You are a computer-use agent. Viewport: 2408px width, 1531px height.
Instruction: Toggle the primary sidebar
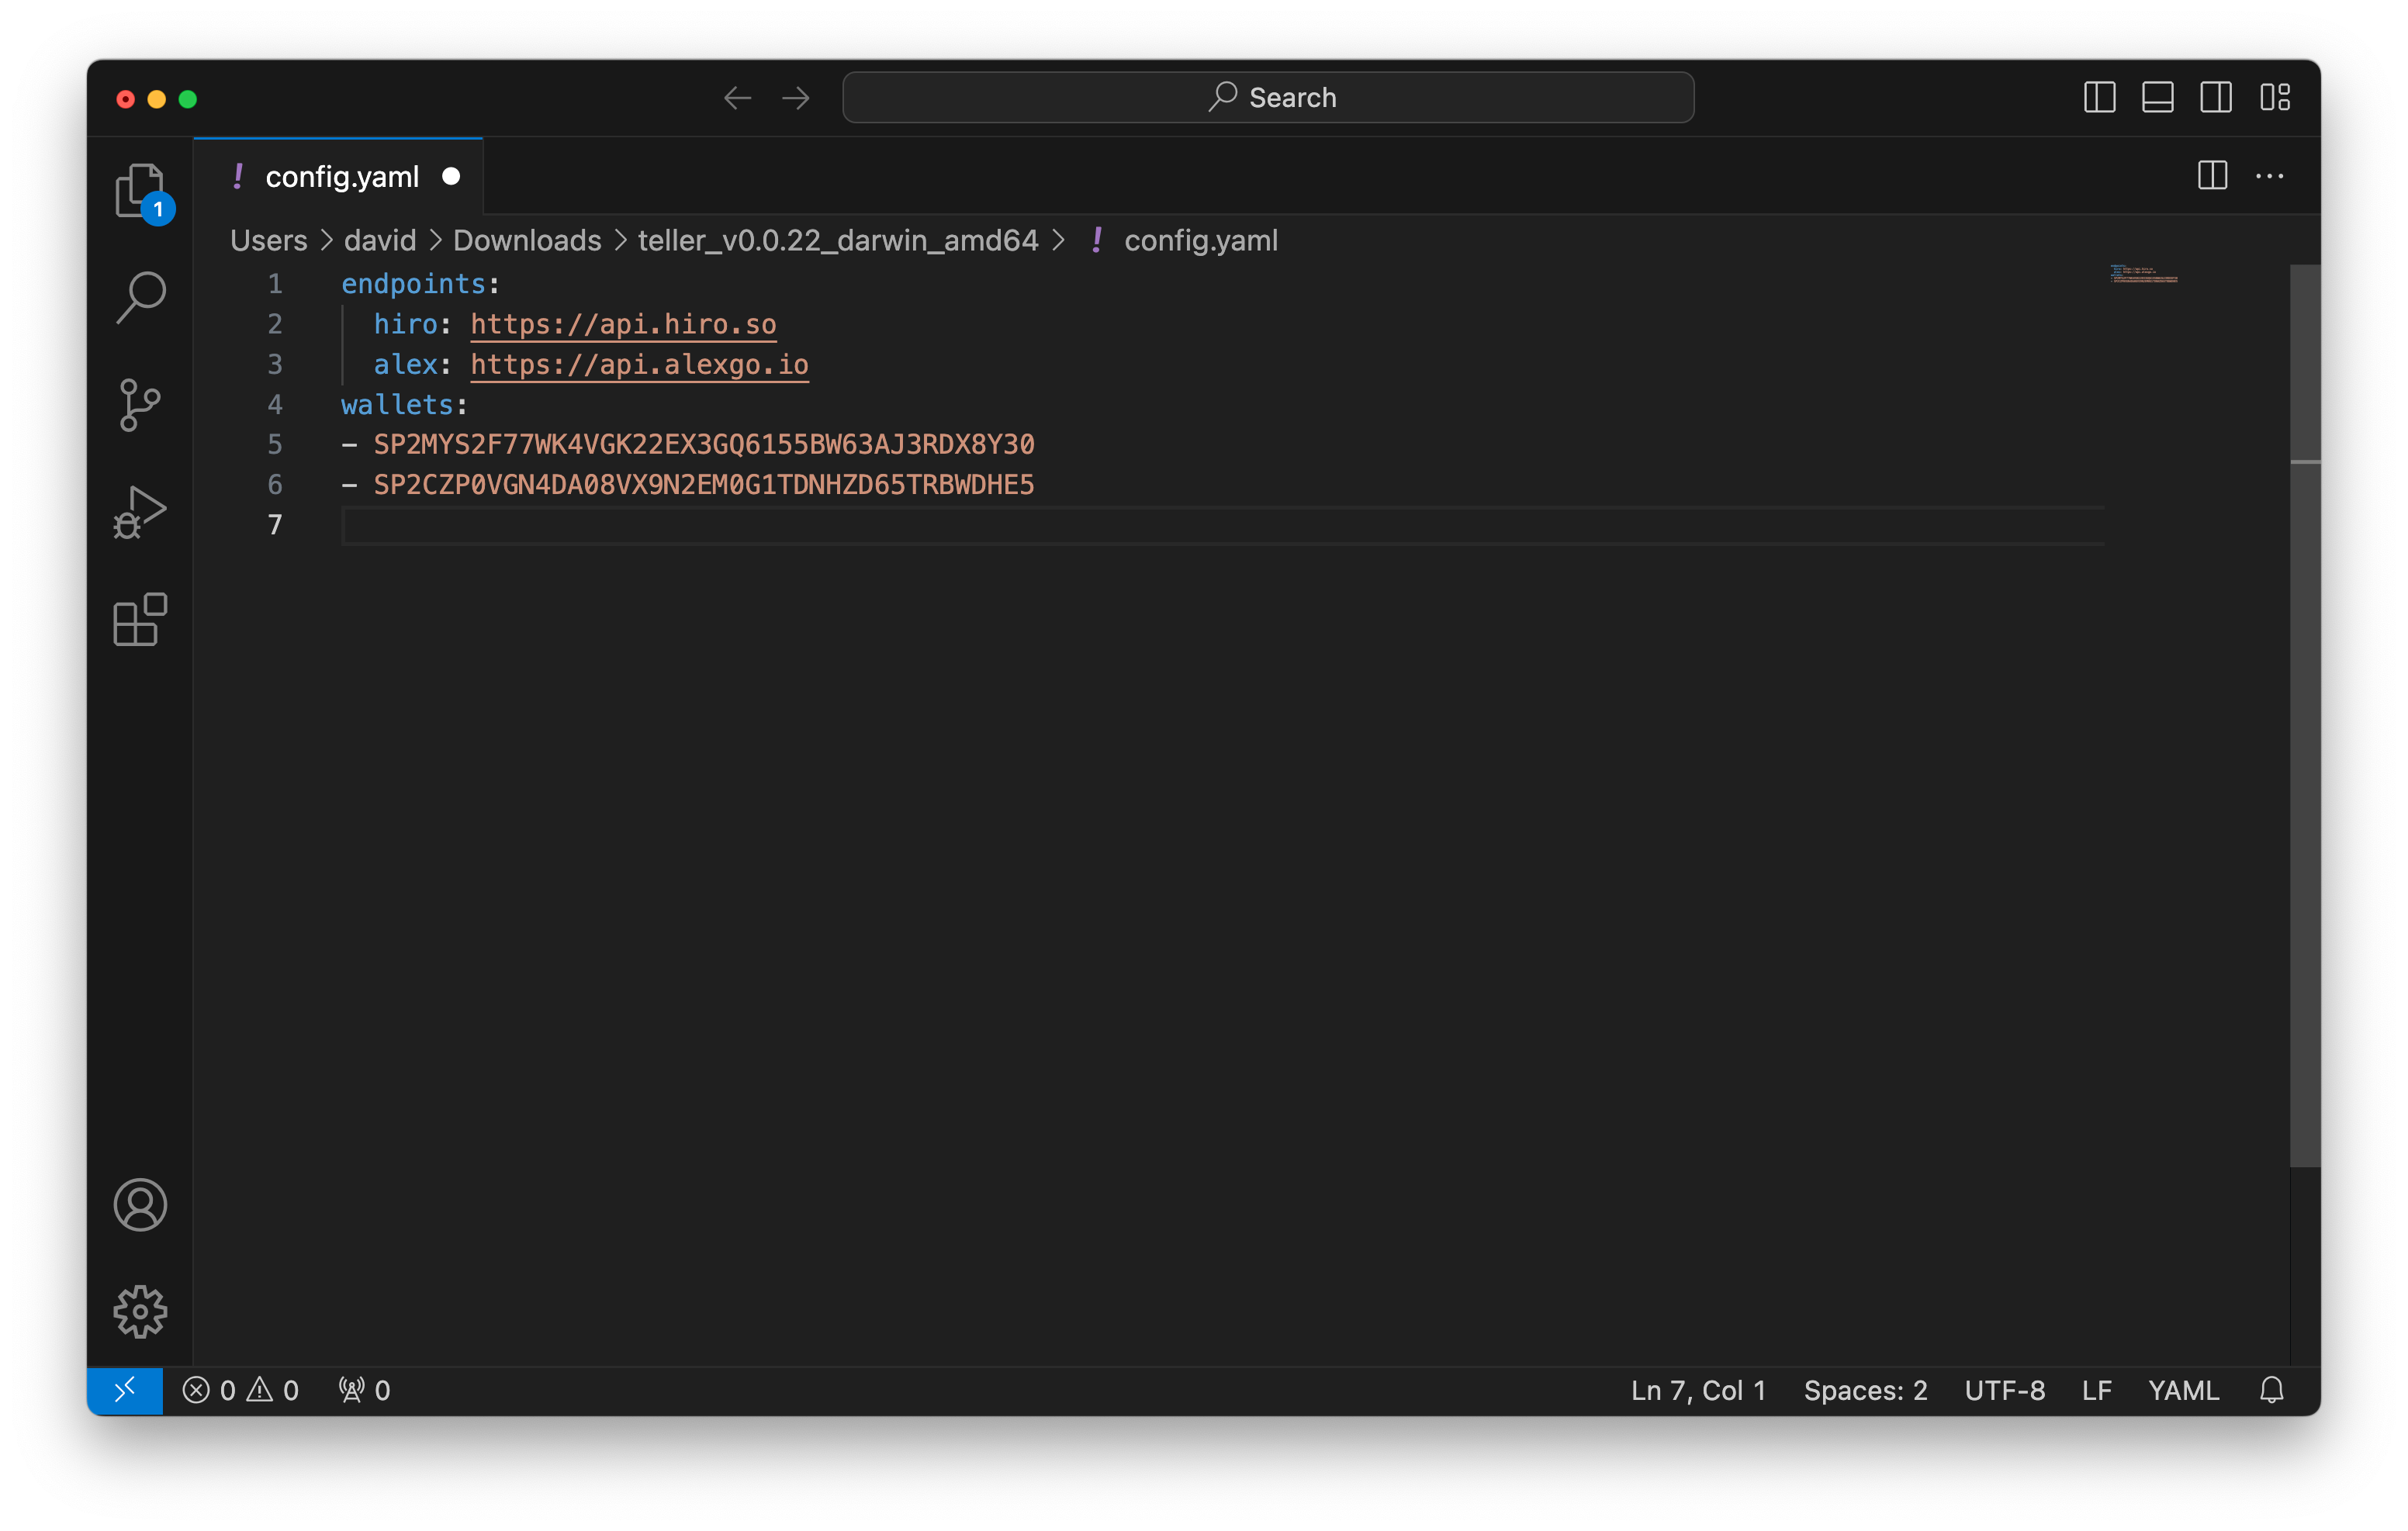pyautogui.click(x=2100, y=97)
